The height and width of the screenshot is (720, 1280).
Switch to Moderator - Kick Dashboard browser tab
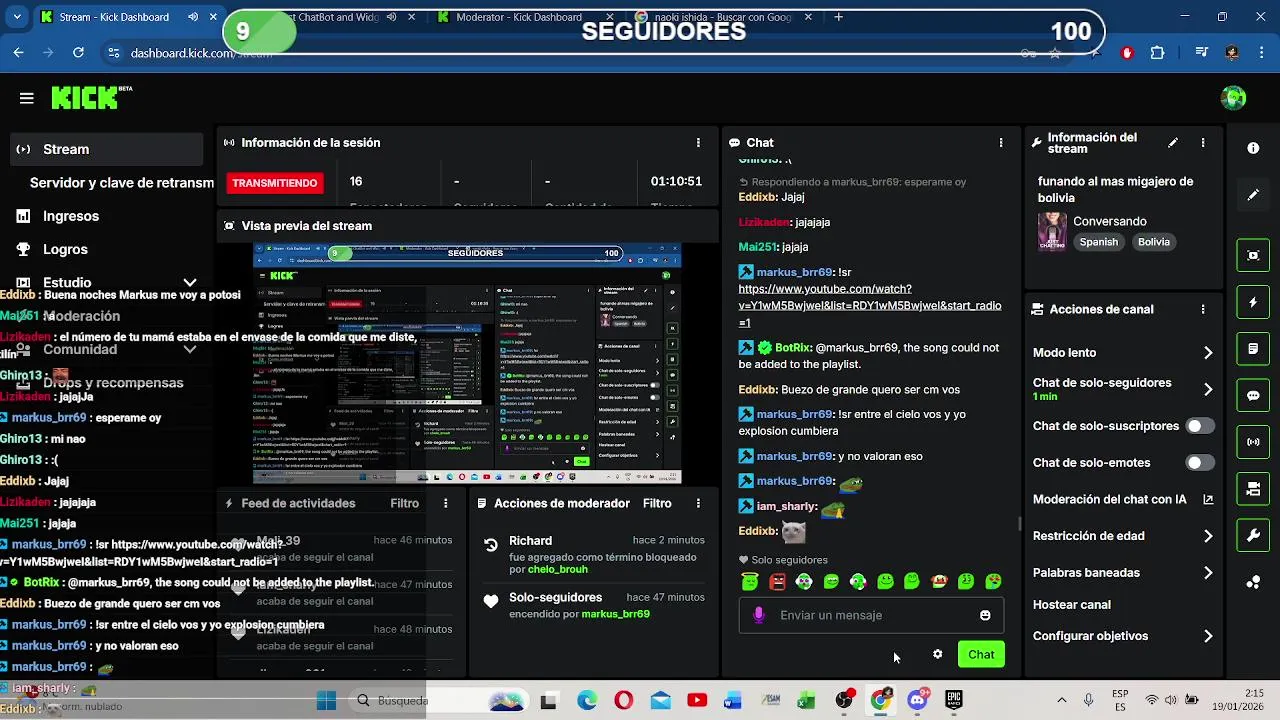[x=518, y=17]
